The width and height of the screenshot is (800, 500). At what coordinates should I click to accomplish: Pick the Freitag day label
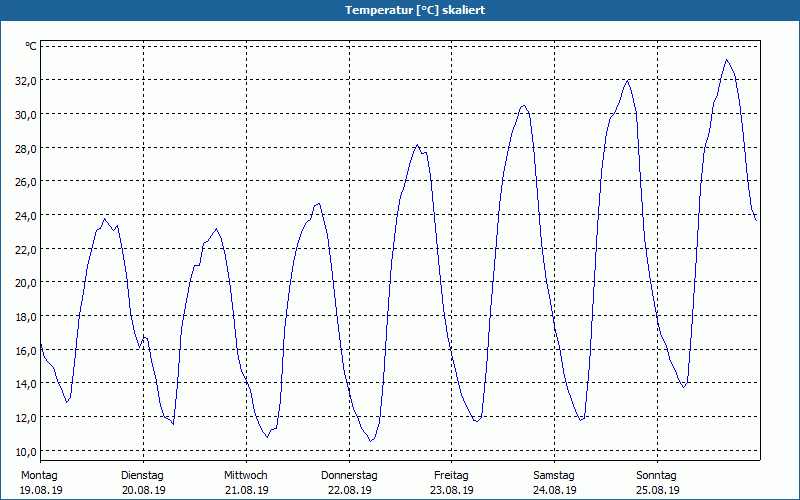[451, 475]
